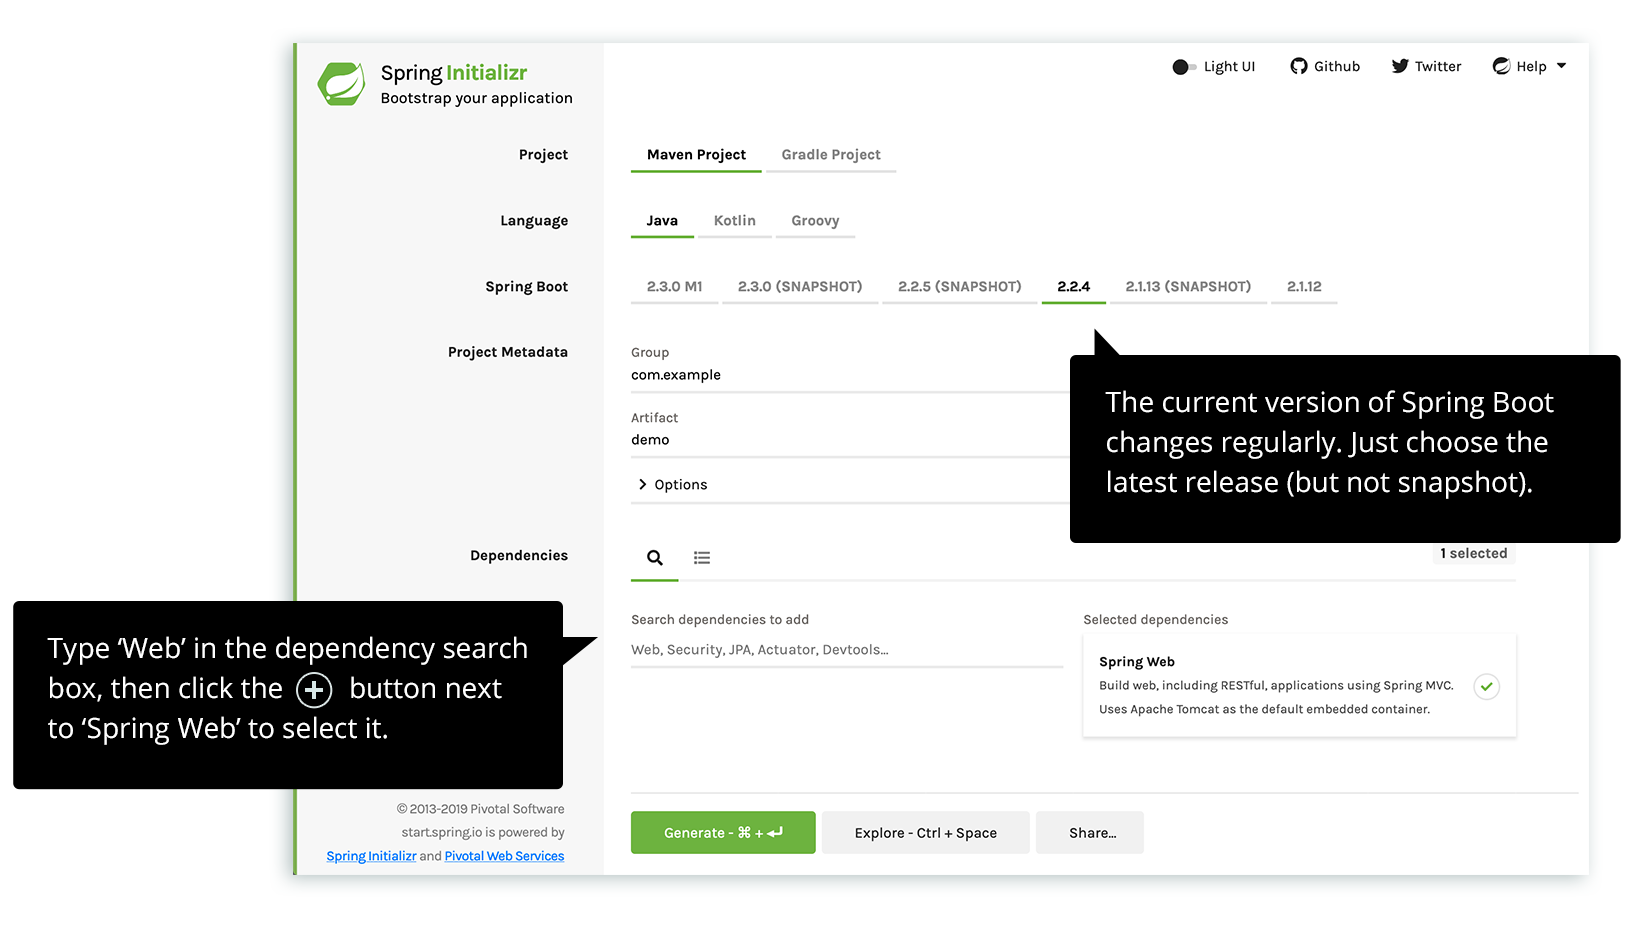1634x943 pixels.
Task: Click the '1 selected' badge
Action: click(1473, 554)
